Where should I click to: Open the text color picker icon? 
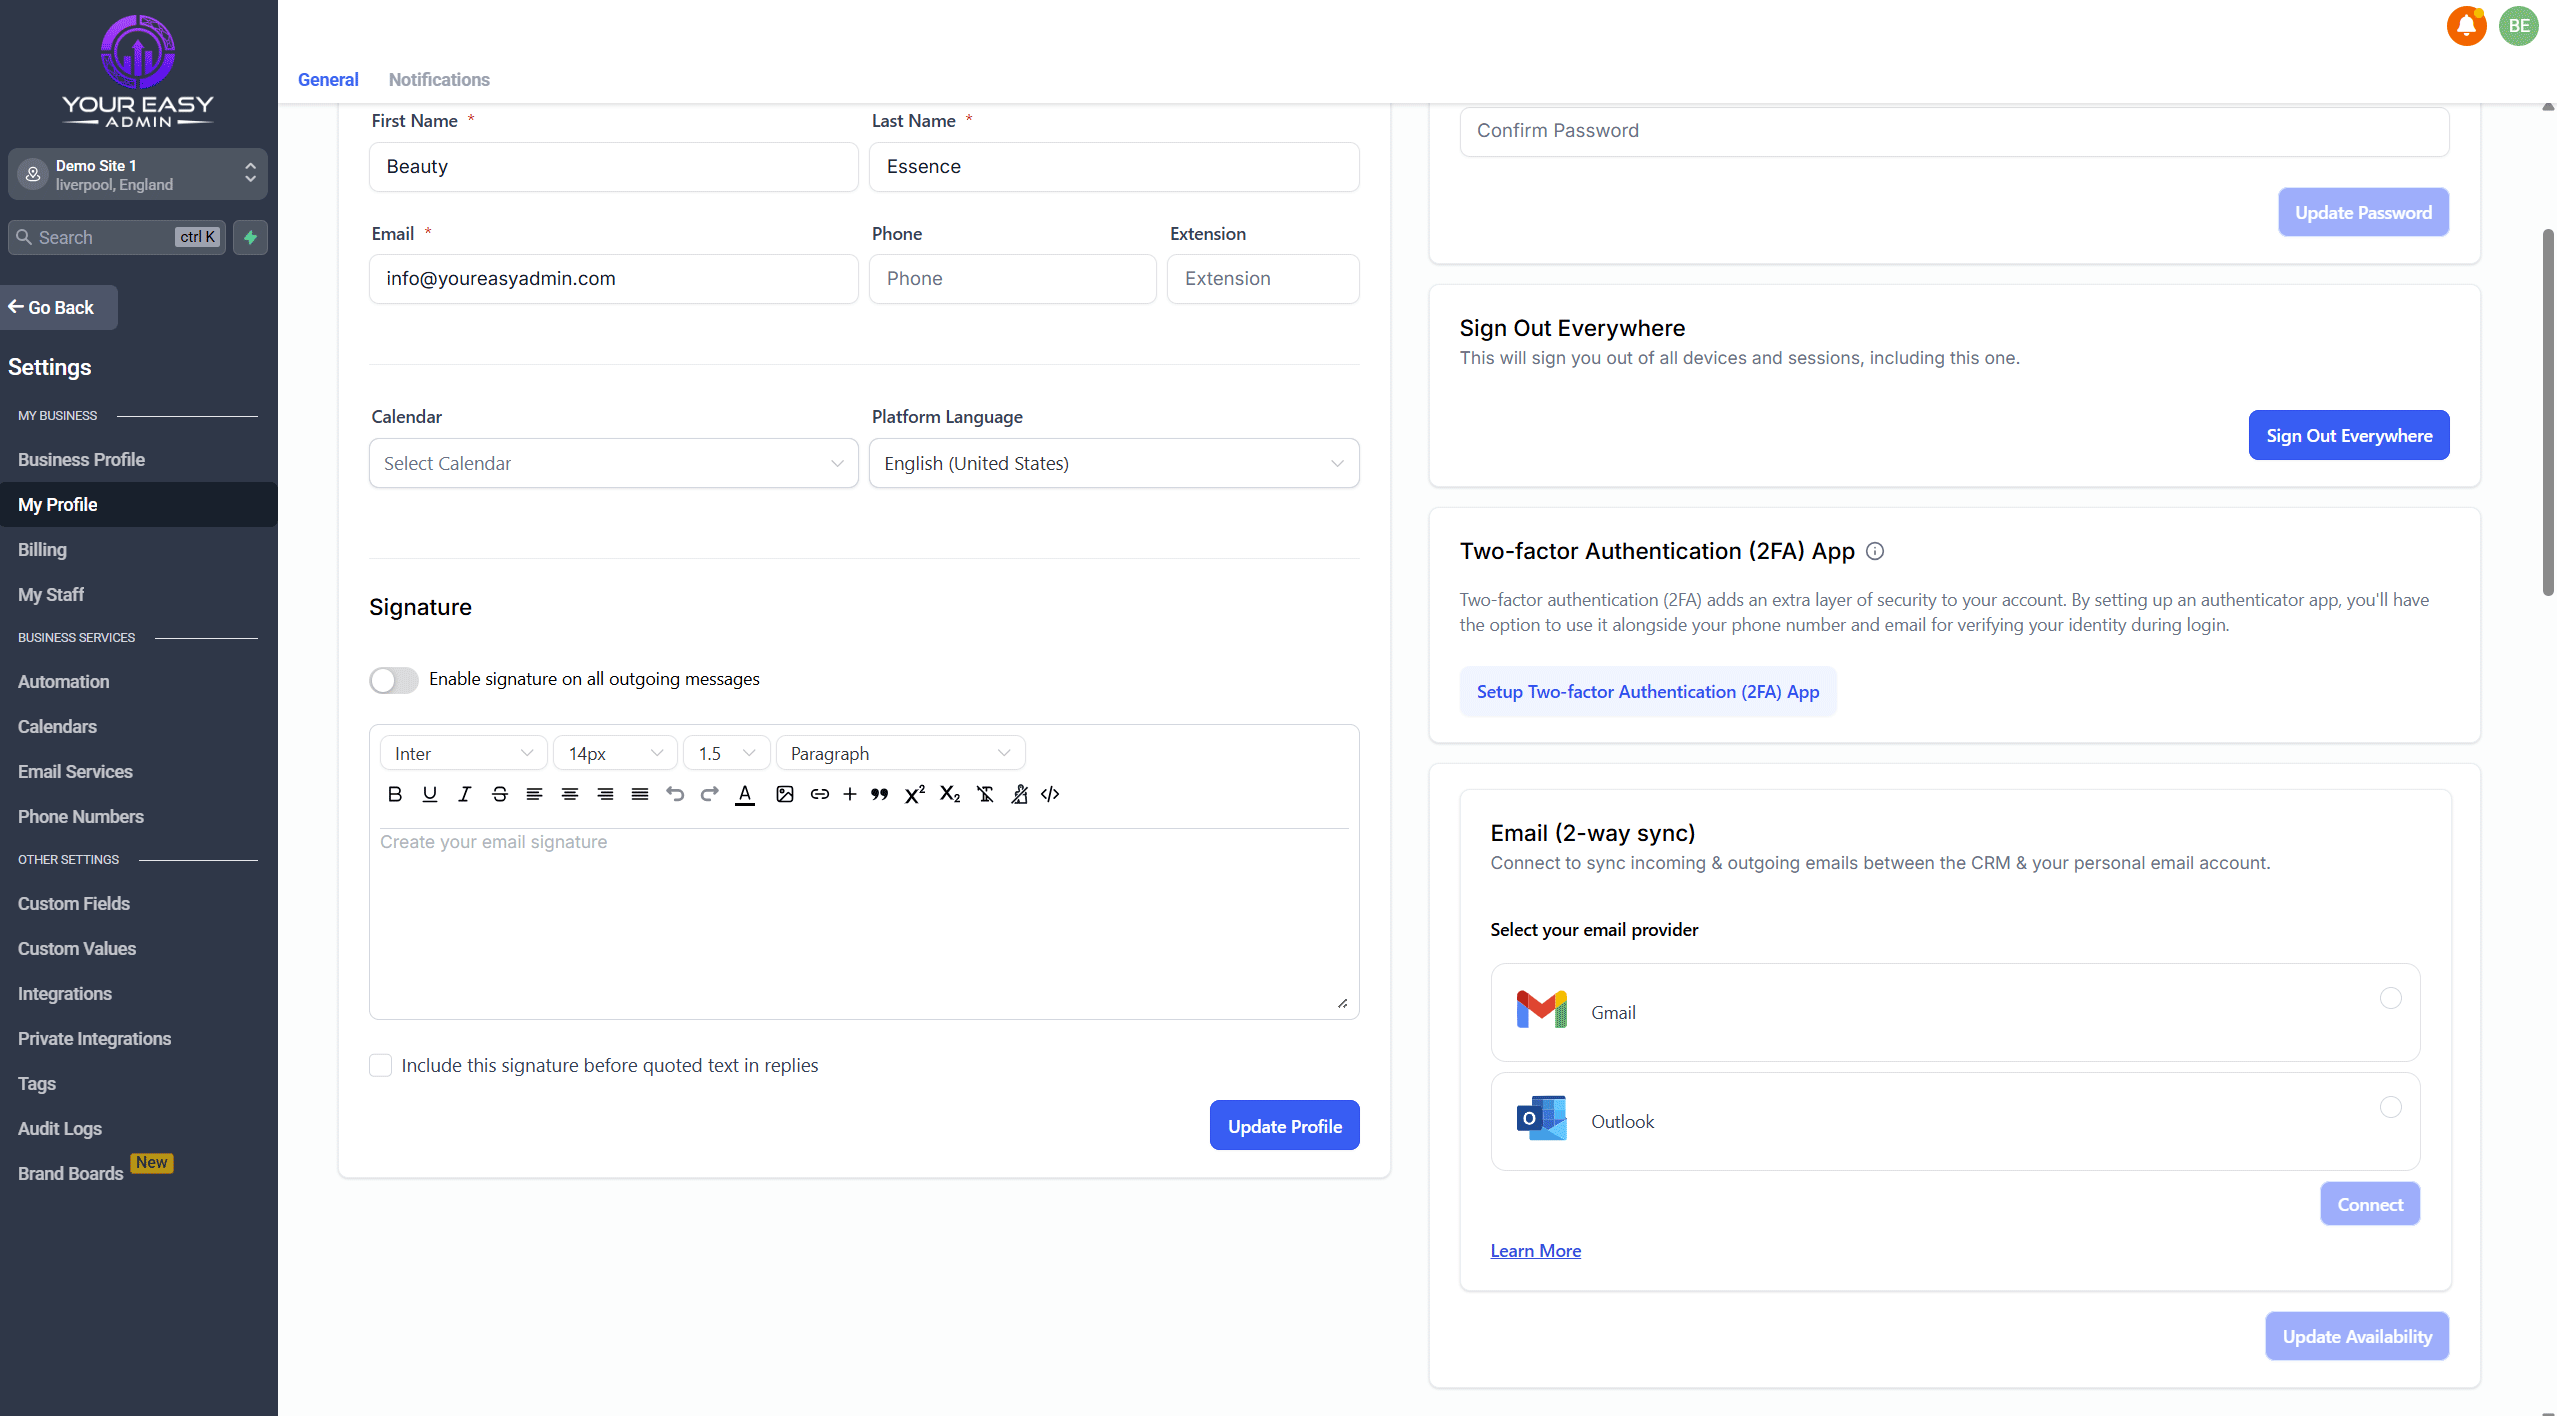(745, 794)
